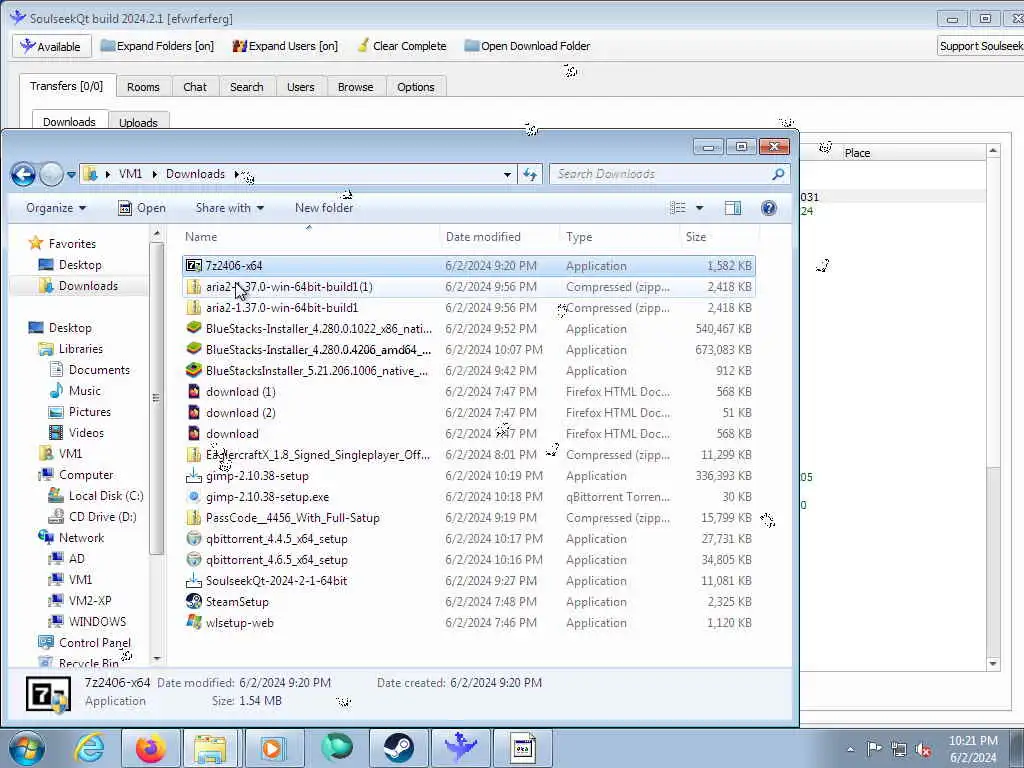Select the aria2-1.37.0-win-64bit-build1(1) zip icon

(x=194, y=287)
